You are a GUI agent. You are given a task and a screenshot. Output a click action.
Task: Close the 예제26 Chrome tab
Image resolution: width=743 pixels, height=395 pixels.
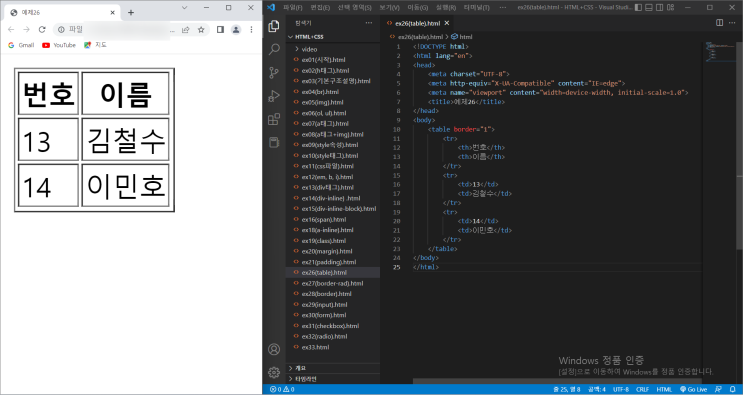tap(112, 12)
